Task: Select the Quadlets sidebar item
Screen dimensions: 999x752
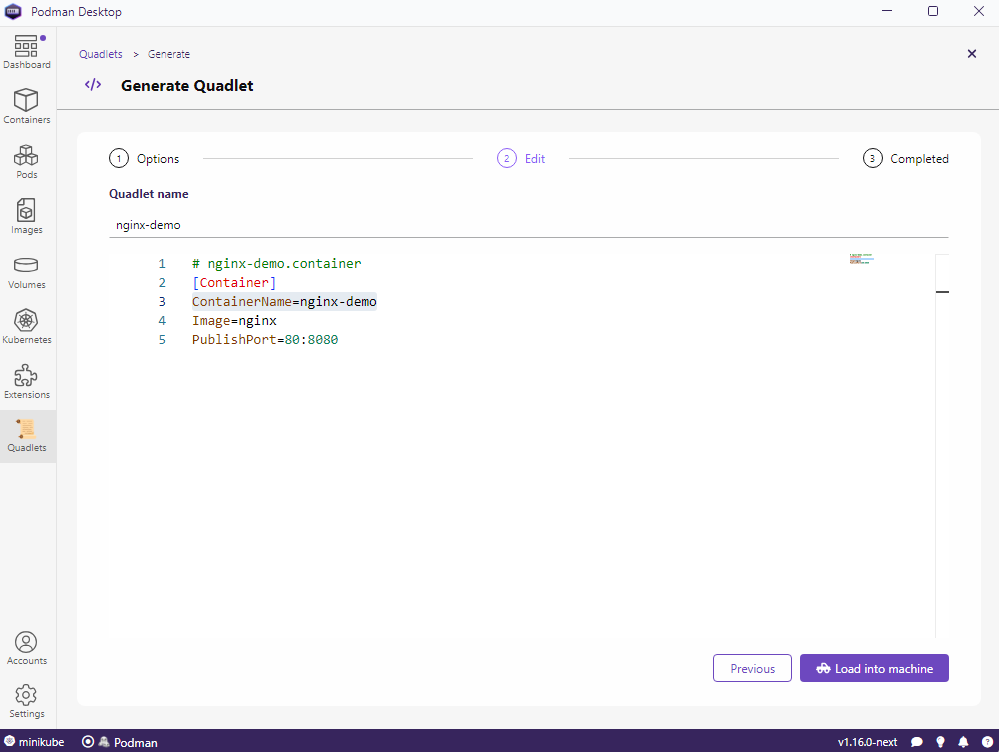Action: tap(27, 436)
